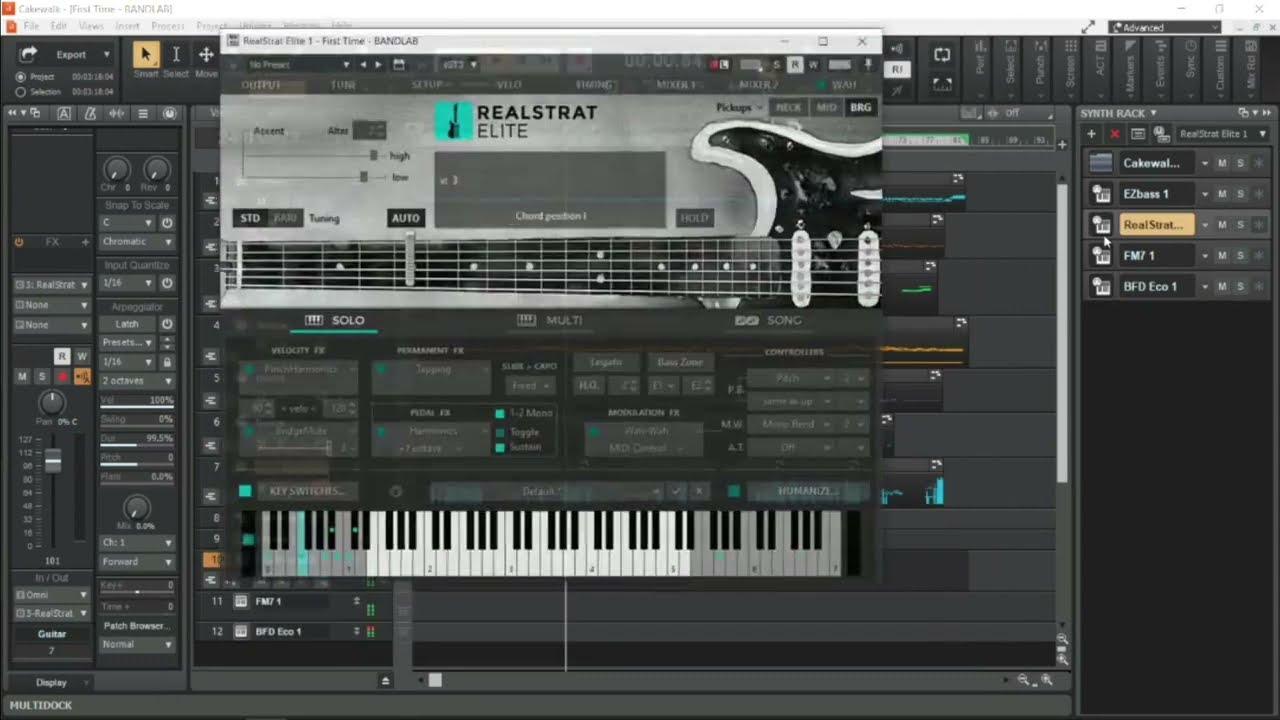1280x720 pixels.
Task: Click the Latch arpeggiator button
Action: 127,324
